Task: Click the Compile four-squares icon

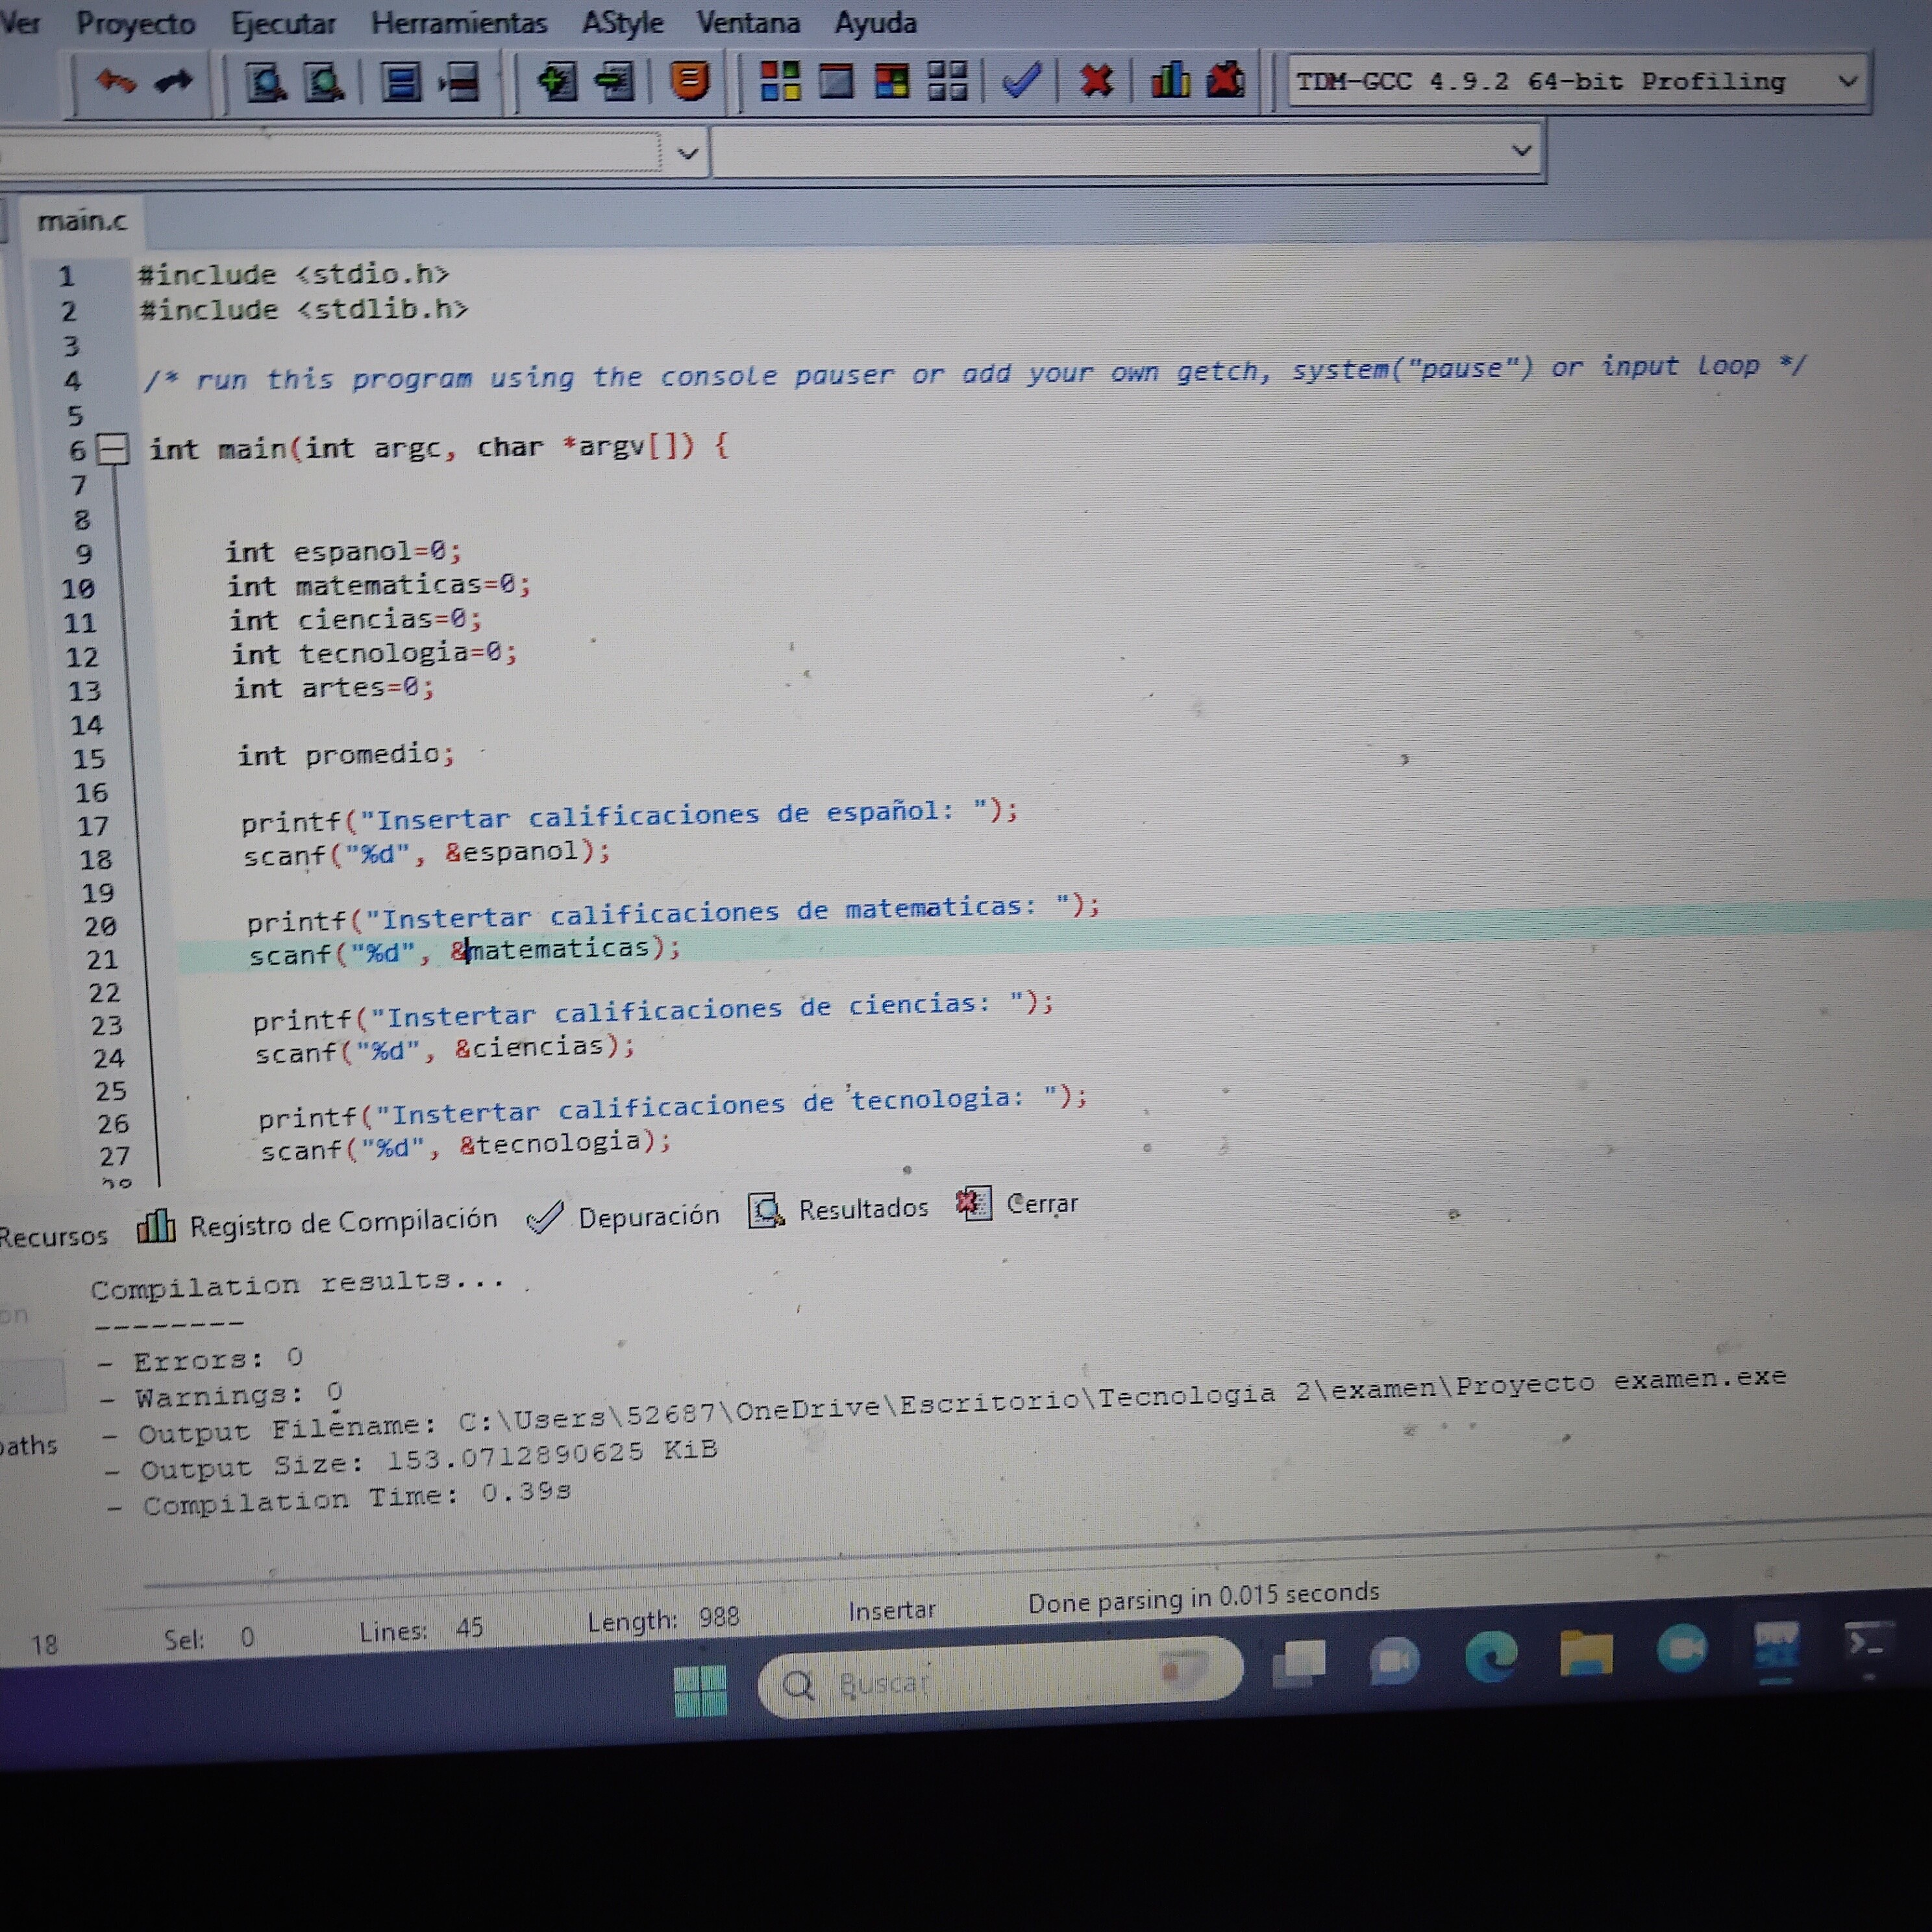Action: [x=780, y=80]
